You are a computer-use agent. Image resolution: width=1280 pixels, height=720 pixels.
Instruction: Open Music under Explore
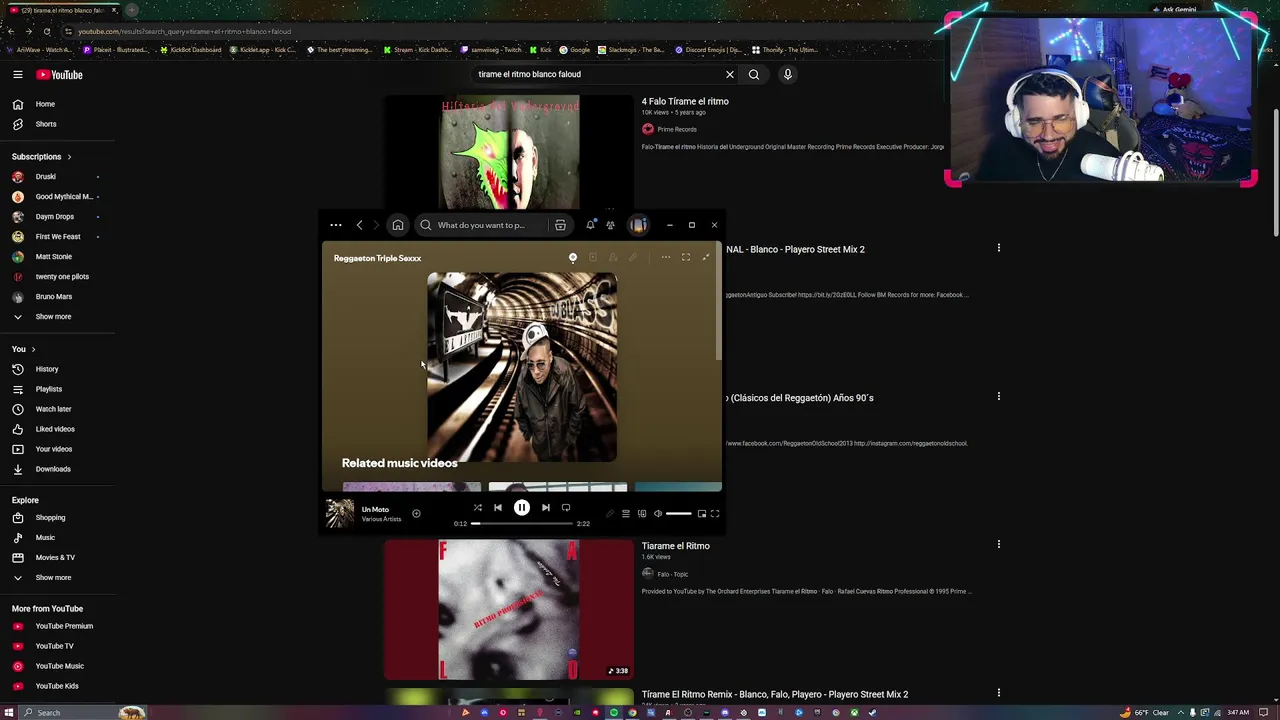tap(44, 538)
